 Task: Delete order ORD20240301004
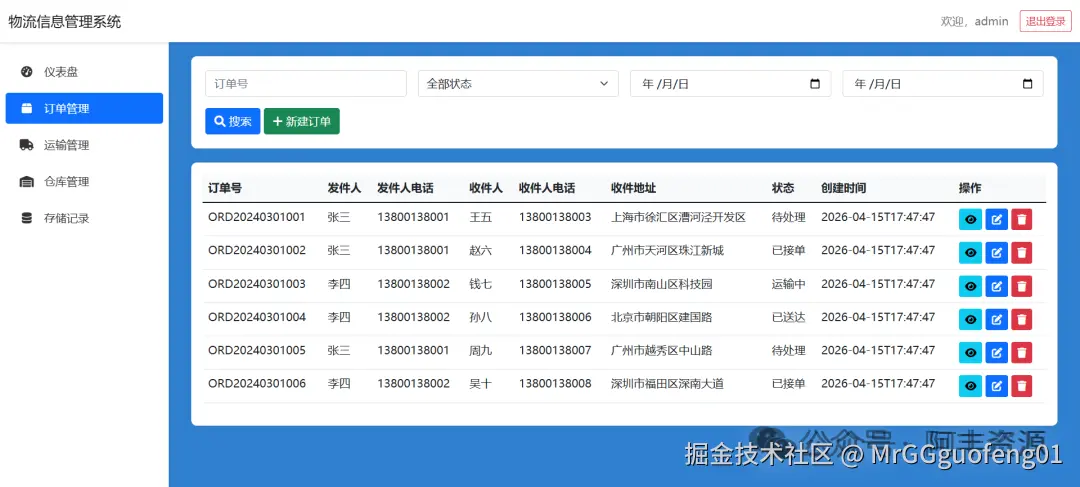coord(1022,320)
